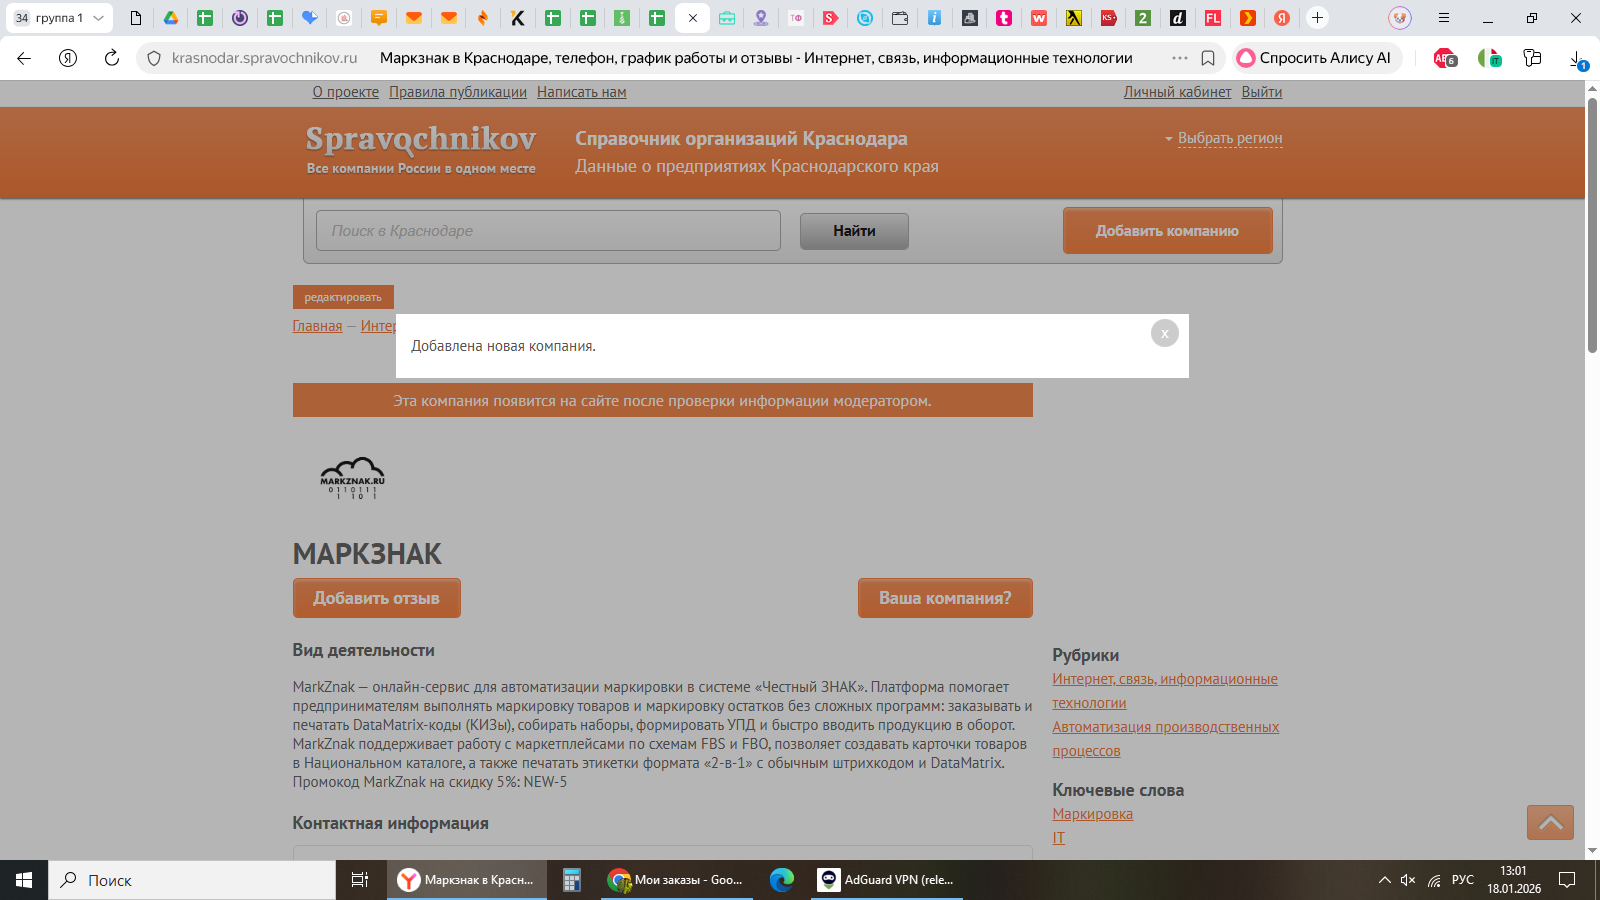The height and width of the screenshot is (900, 1600).
Task: Expand the 'Выбрать регион' selector
Action: [1229, 138]
